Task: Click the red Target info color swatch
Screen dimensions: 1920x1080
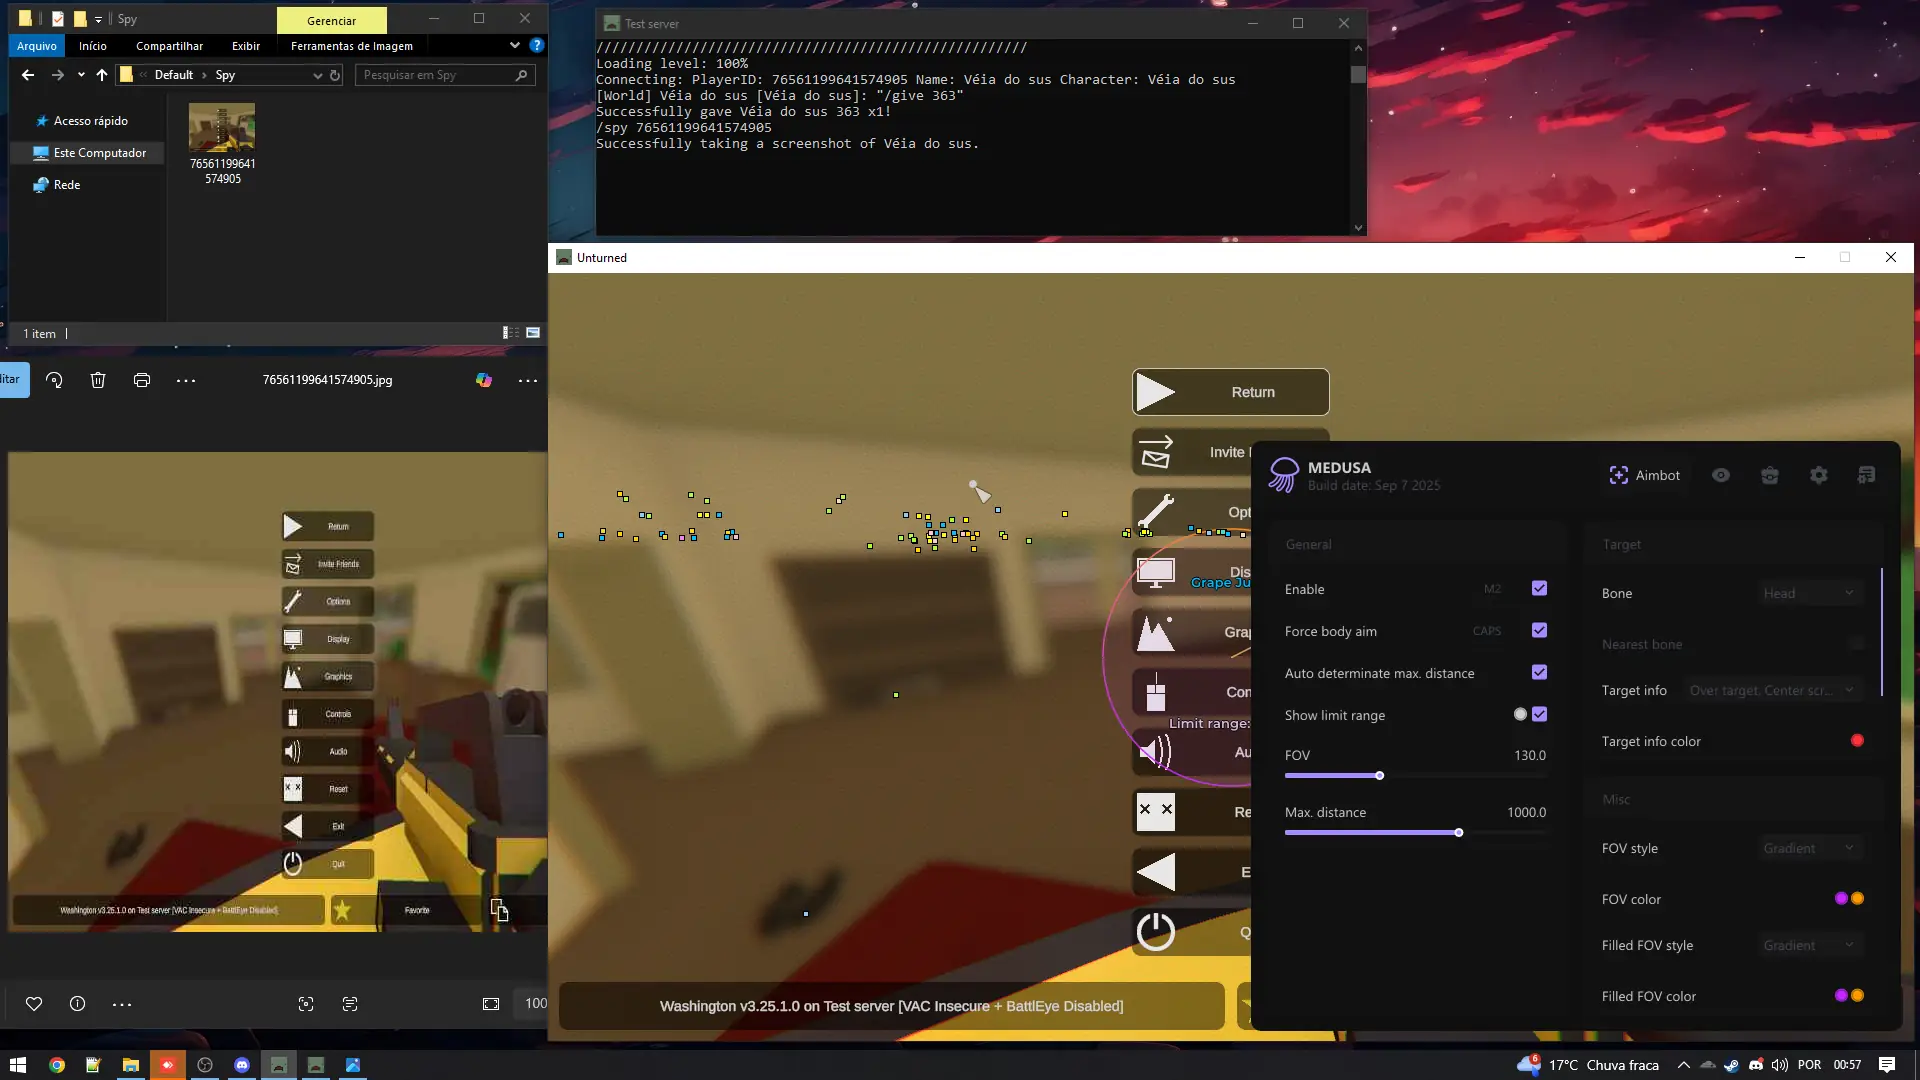Action: pyautogui.click(x=1857, y=740)
